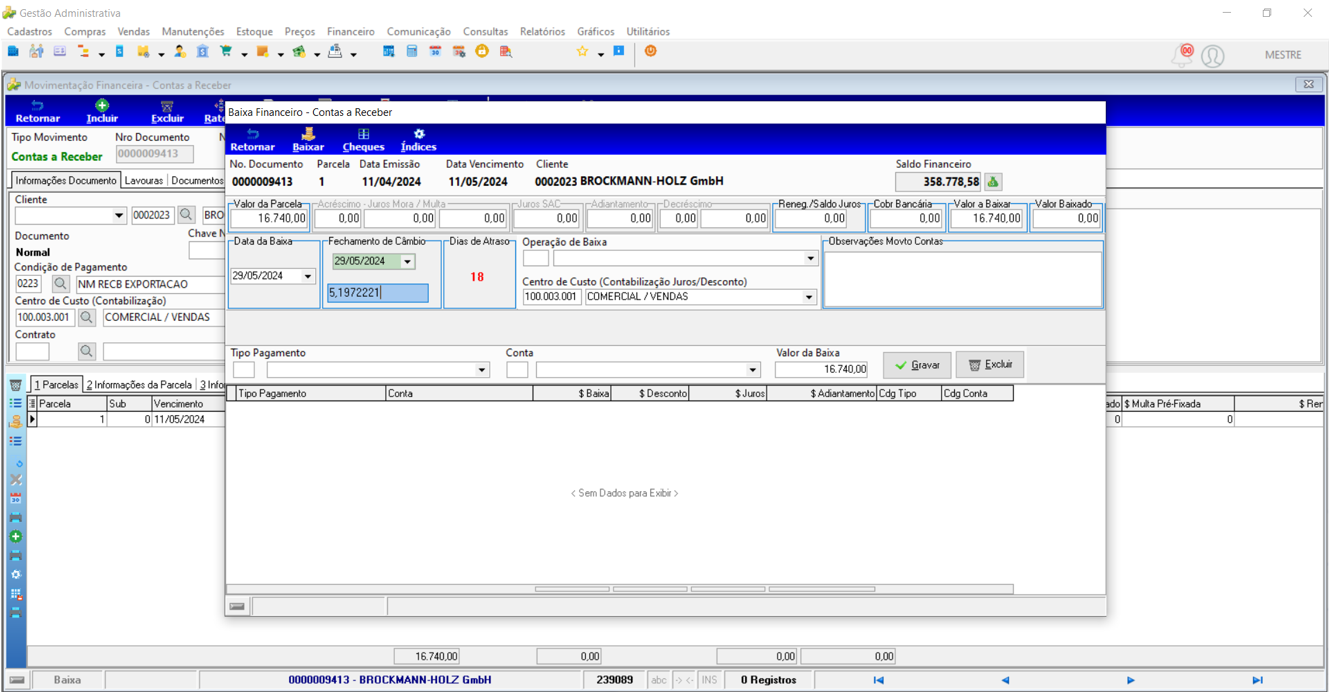Screen dimensions: 1329x692
Task: Click the Excluir button beside Gravar
Action: (990, 365)
